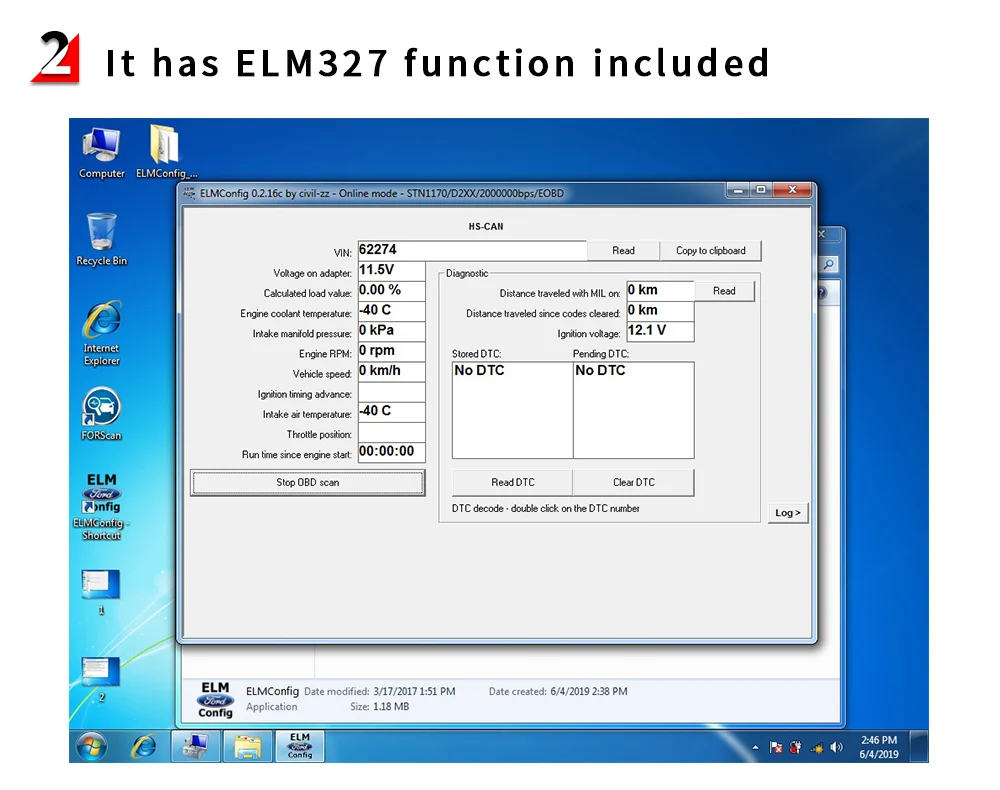1000x790 pixels.
Task: Open the ELMConfig - Shortcut desktop icon
Action: point(101,507)
